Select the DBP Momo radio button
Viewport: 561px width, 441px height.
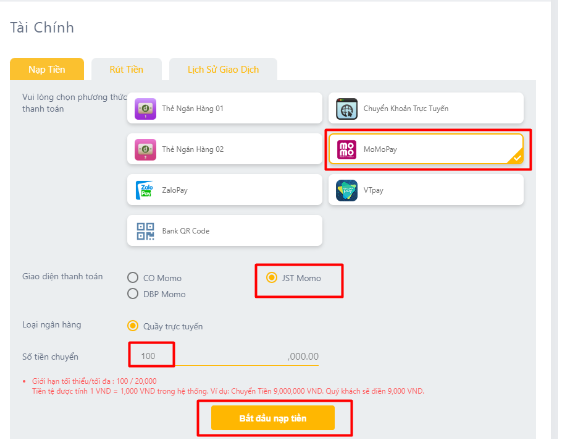[x=133, y=294]
